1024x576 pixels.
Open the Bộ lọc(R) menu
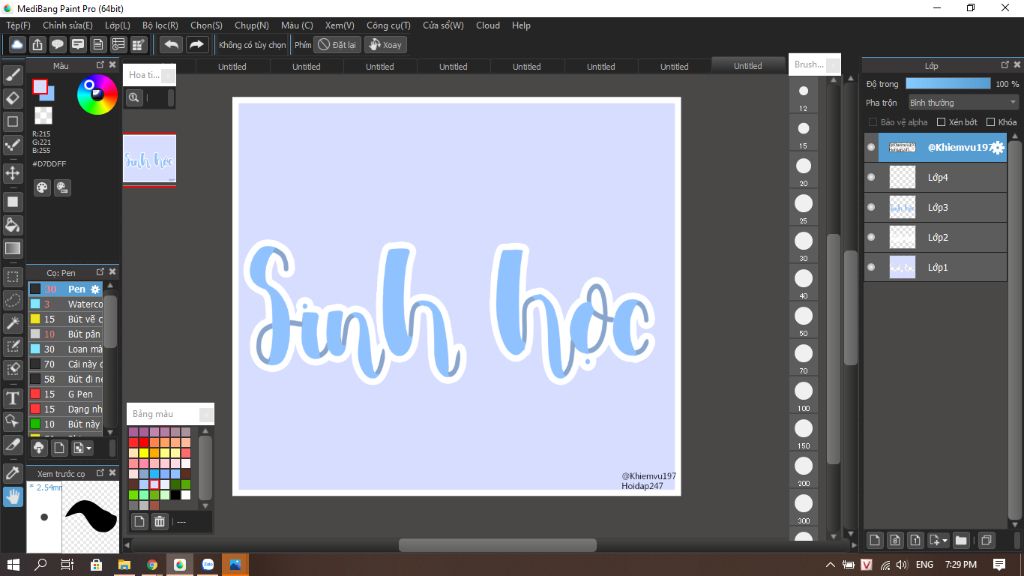(160, 25)
